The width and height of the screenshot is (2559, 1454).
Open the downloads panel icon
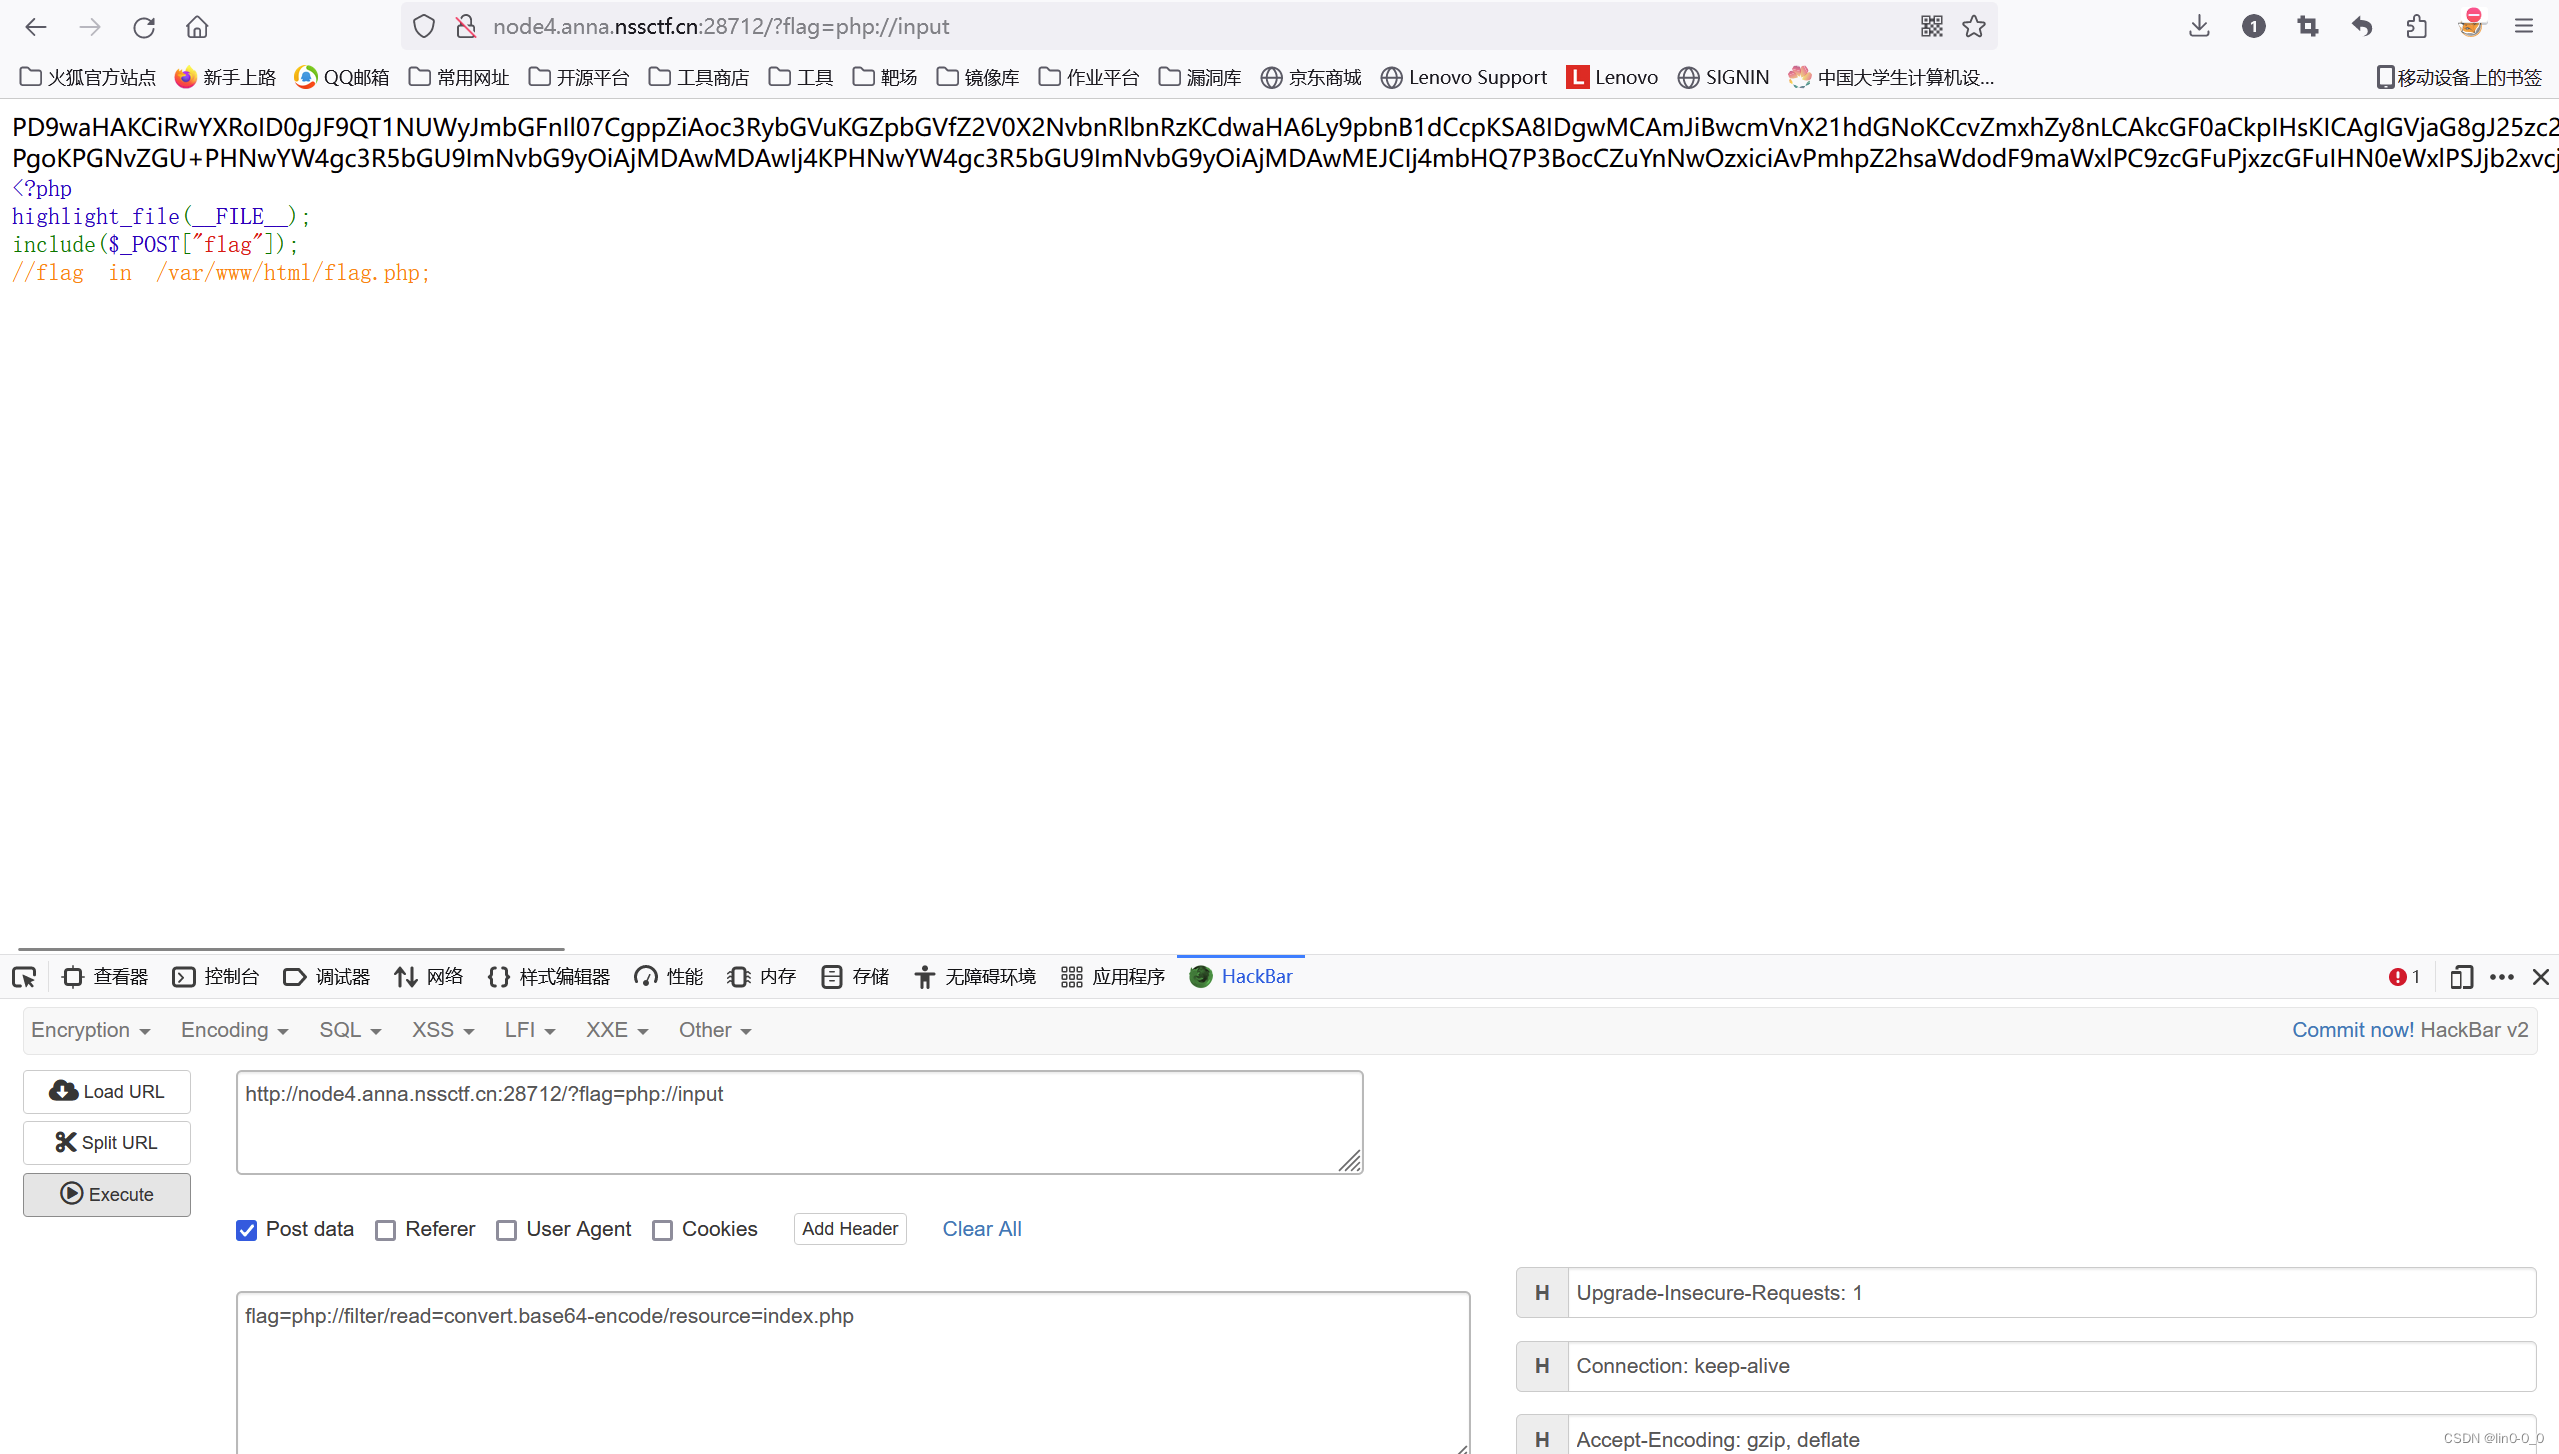point(2198,27)
